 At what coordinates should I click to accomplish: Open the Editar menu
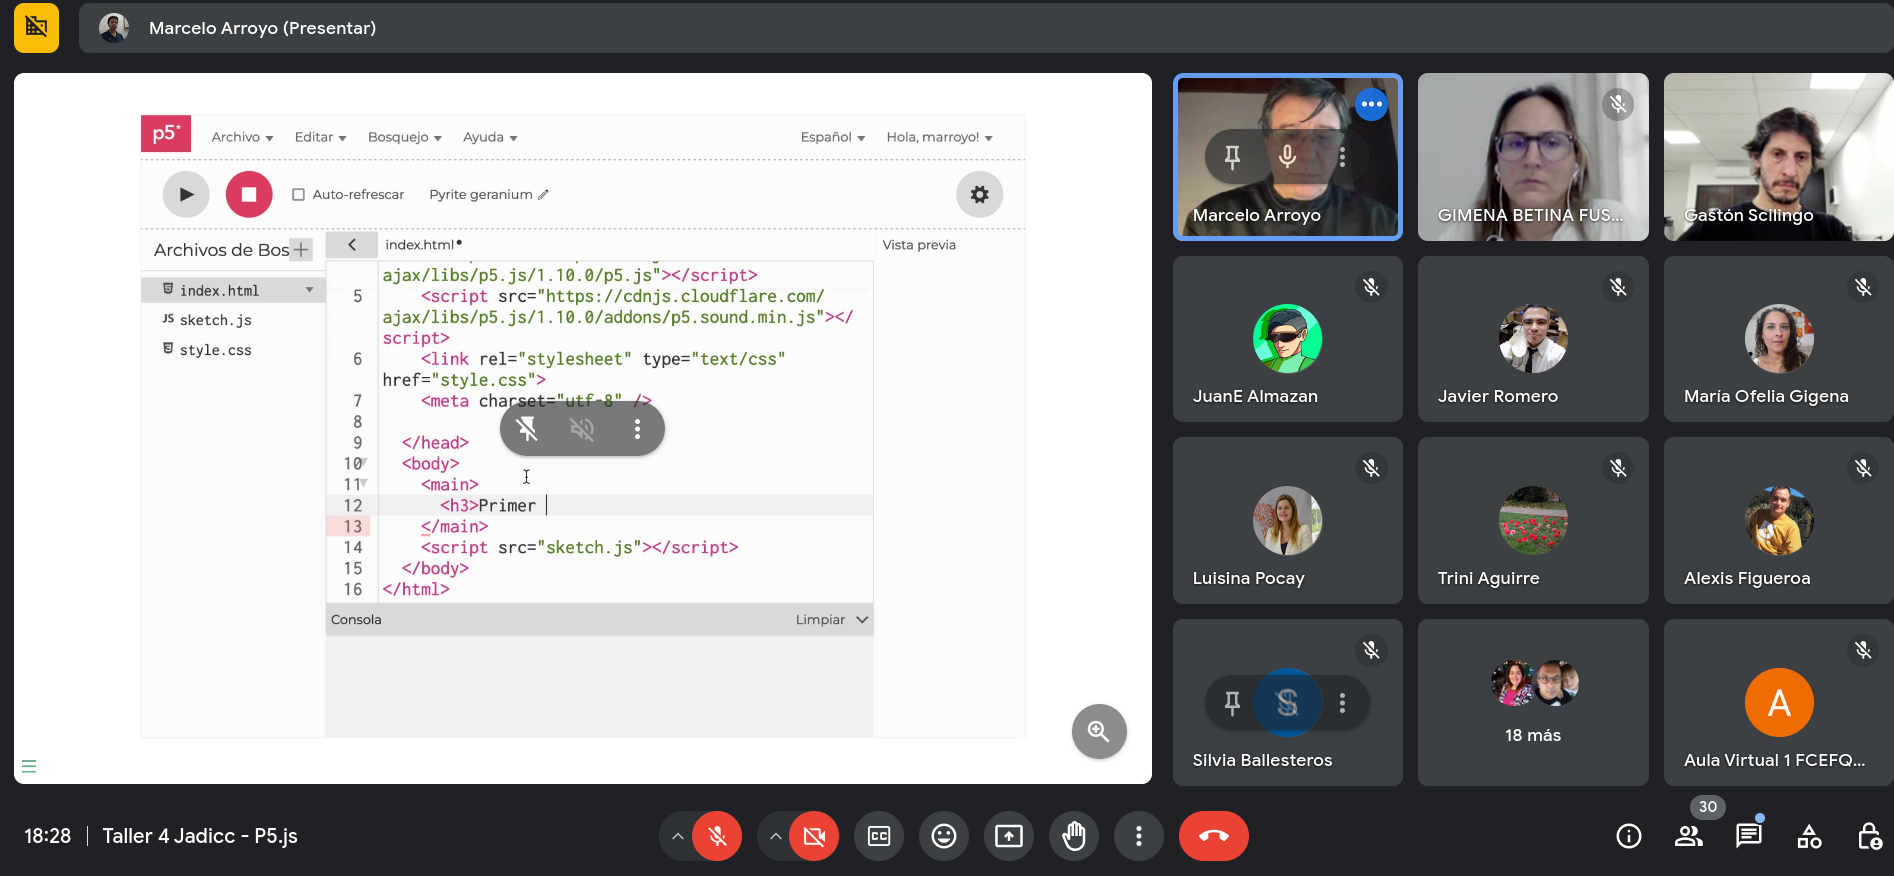pos(320,137)
